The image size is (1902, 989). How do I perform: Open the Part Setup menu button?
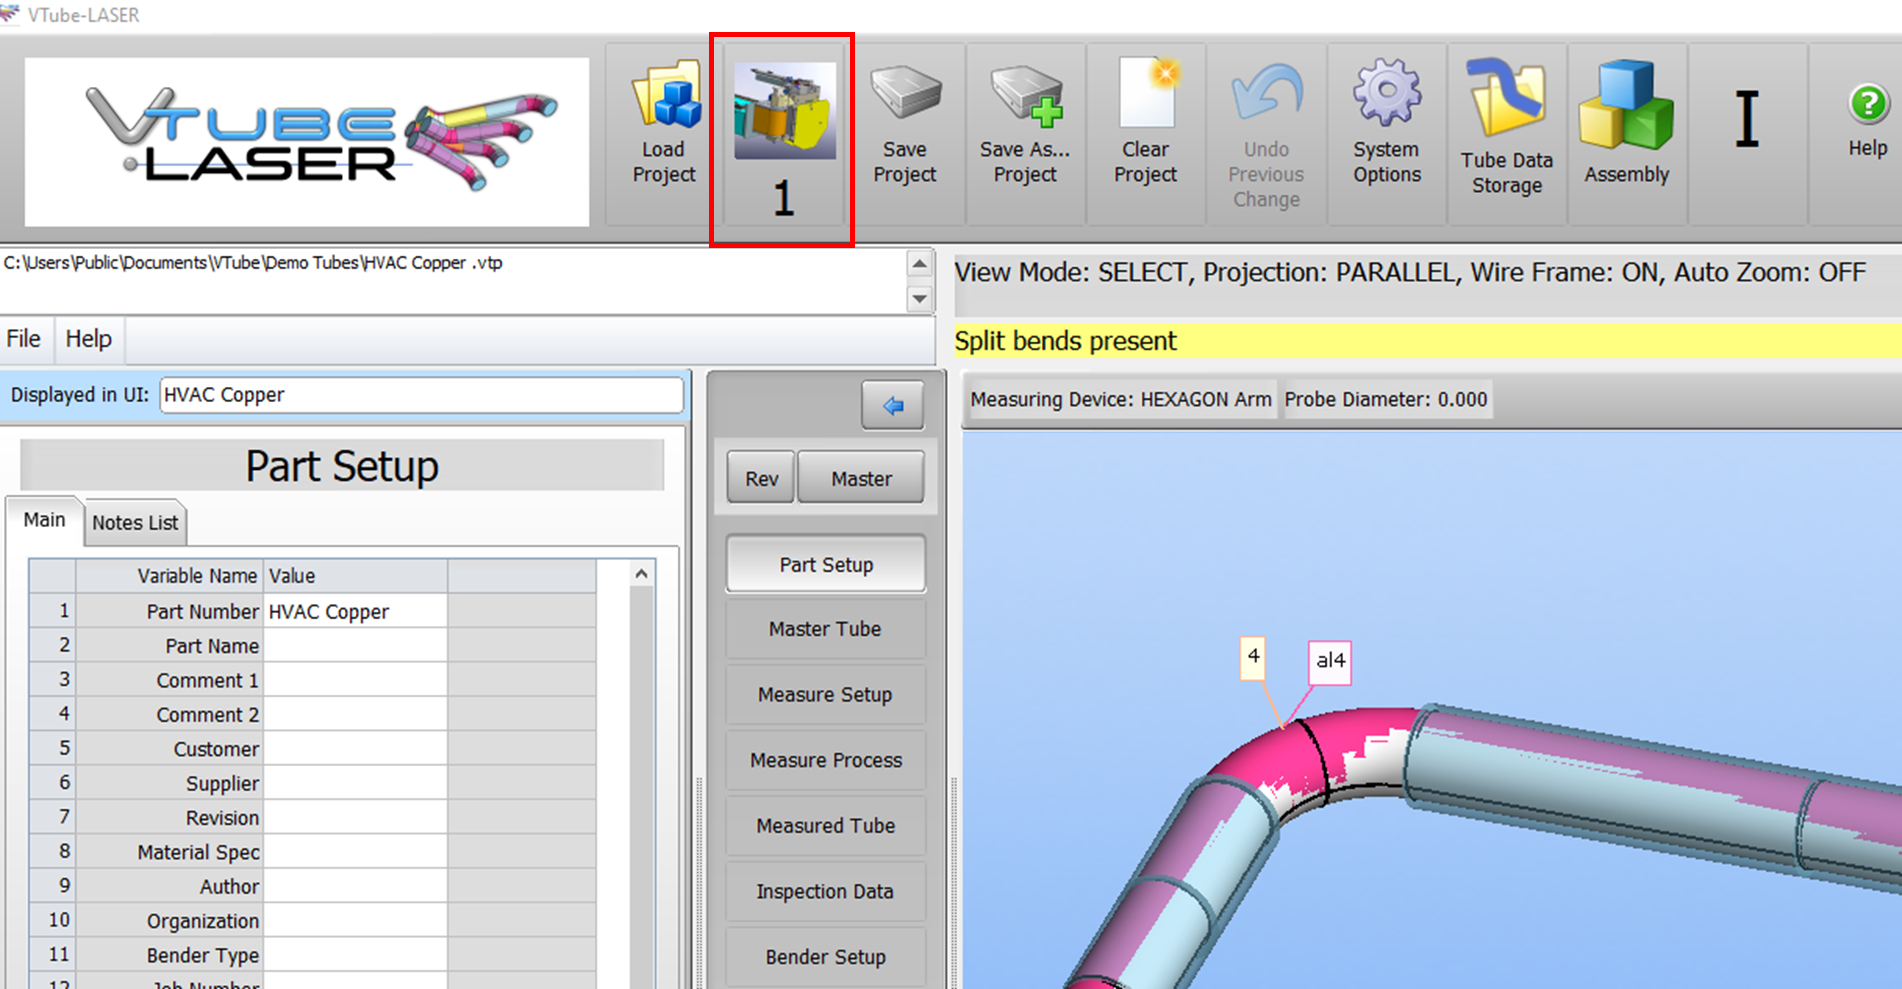pyautogui.click(x=826, y=565)
